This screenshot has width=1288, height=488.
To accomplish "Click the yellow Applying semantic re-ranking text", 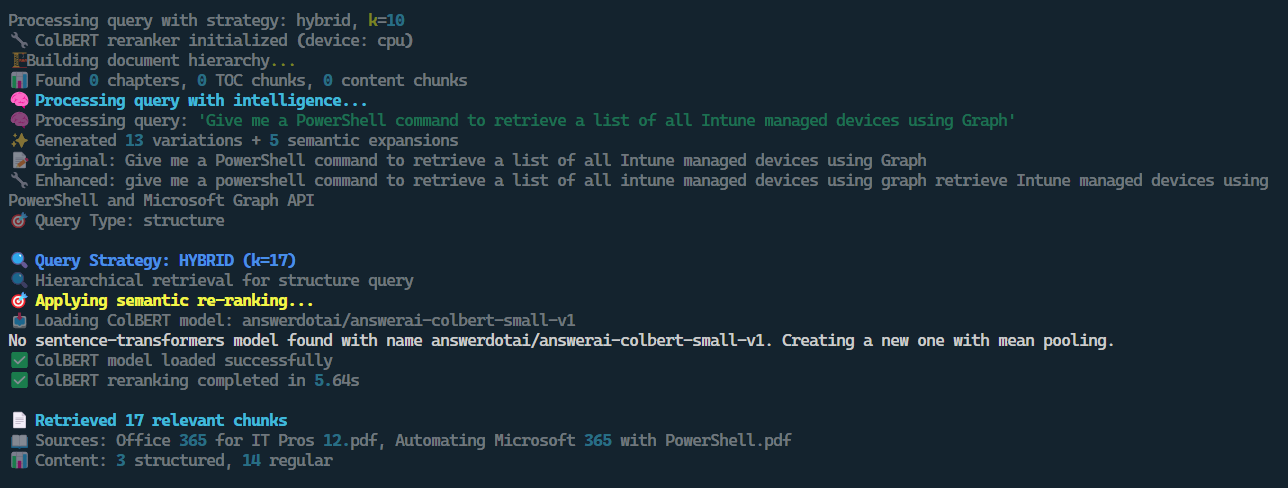I will pos(174,300).
